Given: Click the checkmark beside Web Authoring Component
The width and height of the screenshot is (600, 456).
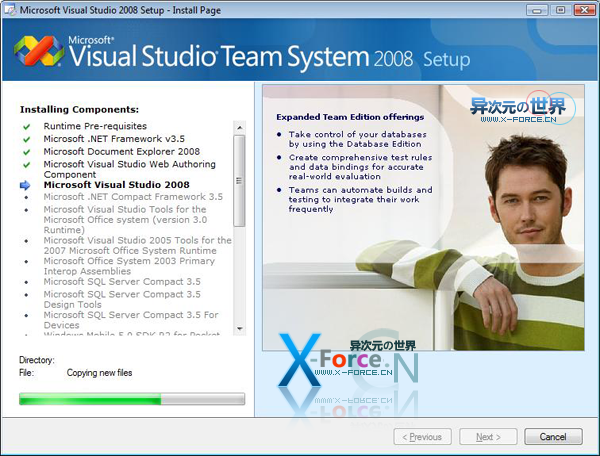Looking at the screenshot, I should [26, 165].
